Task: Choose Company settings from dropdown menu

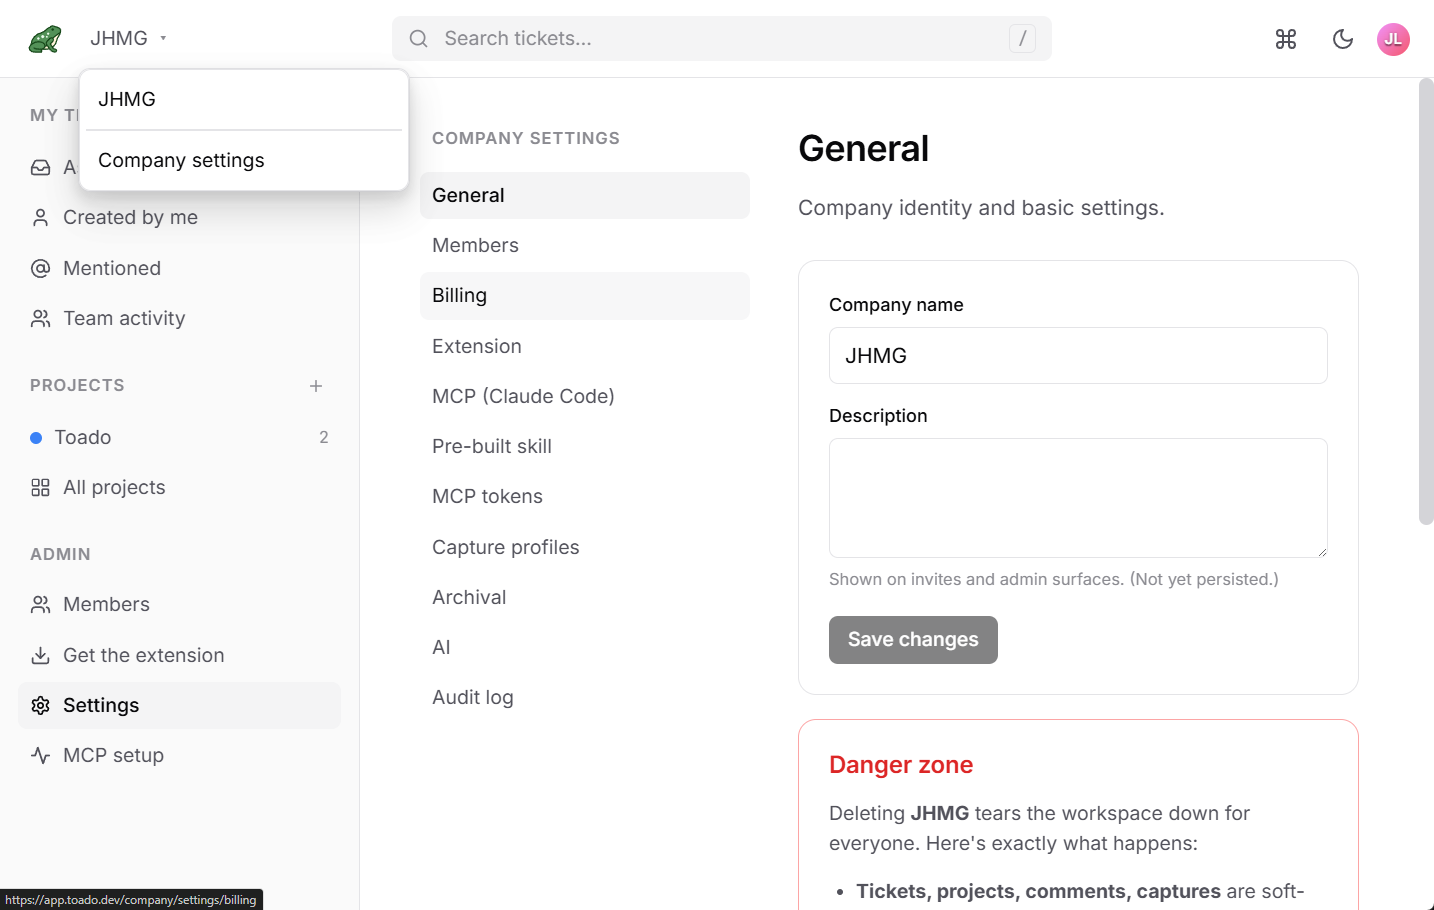Action: [x=244, y=160]
